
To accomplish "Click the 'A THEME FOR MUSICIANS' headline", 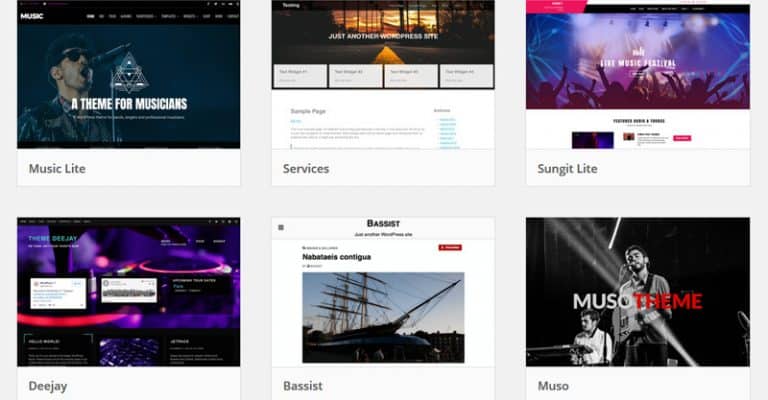I will [129, 104].
